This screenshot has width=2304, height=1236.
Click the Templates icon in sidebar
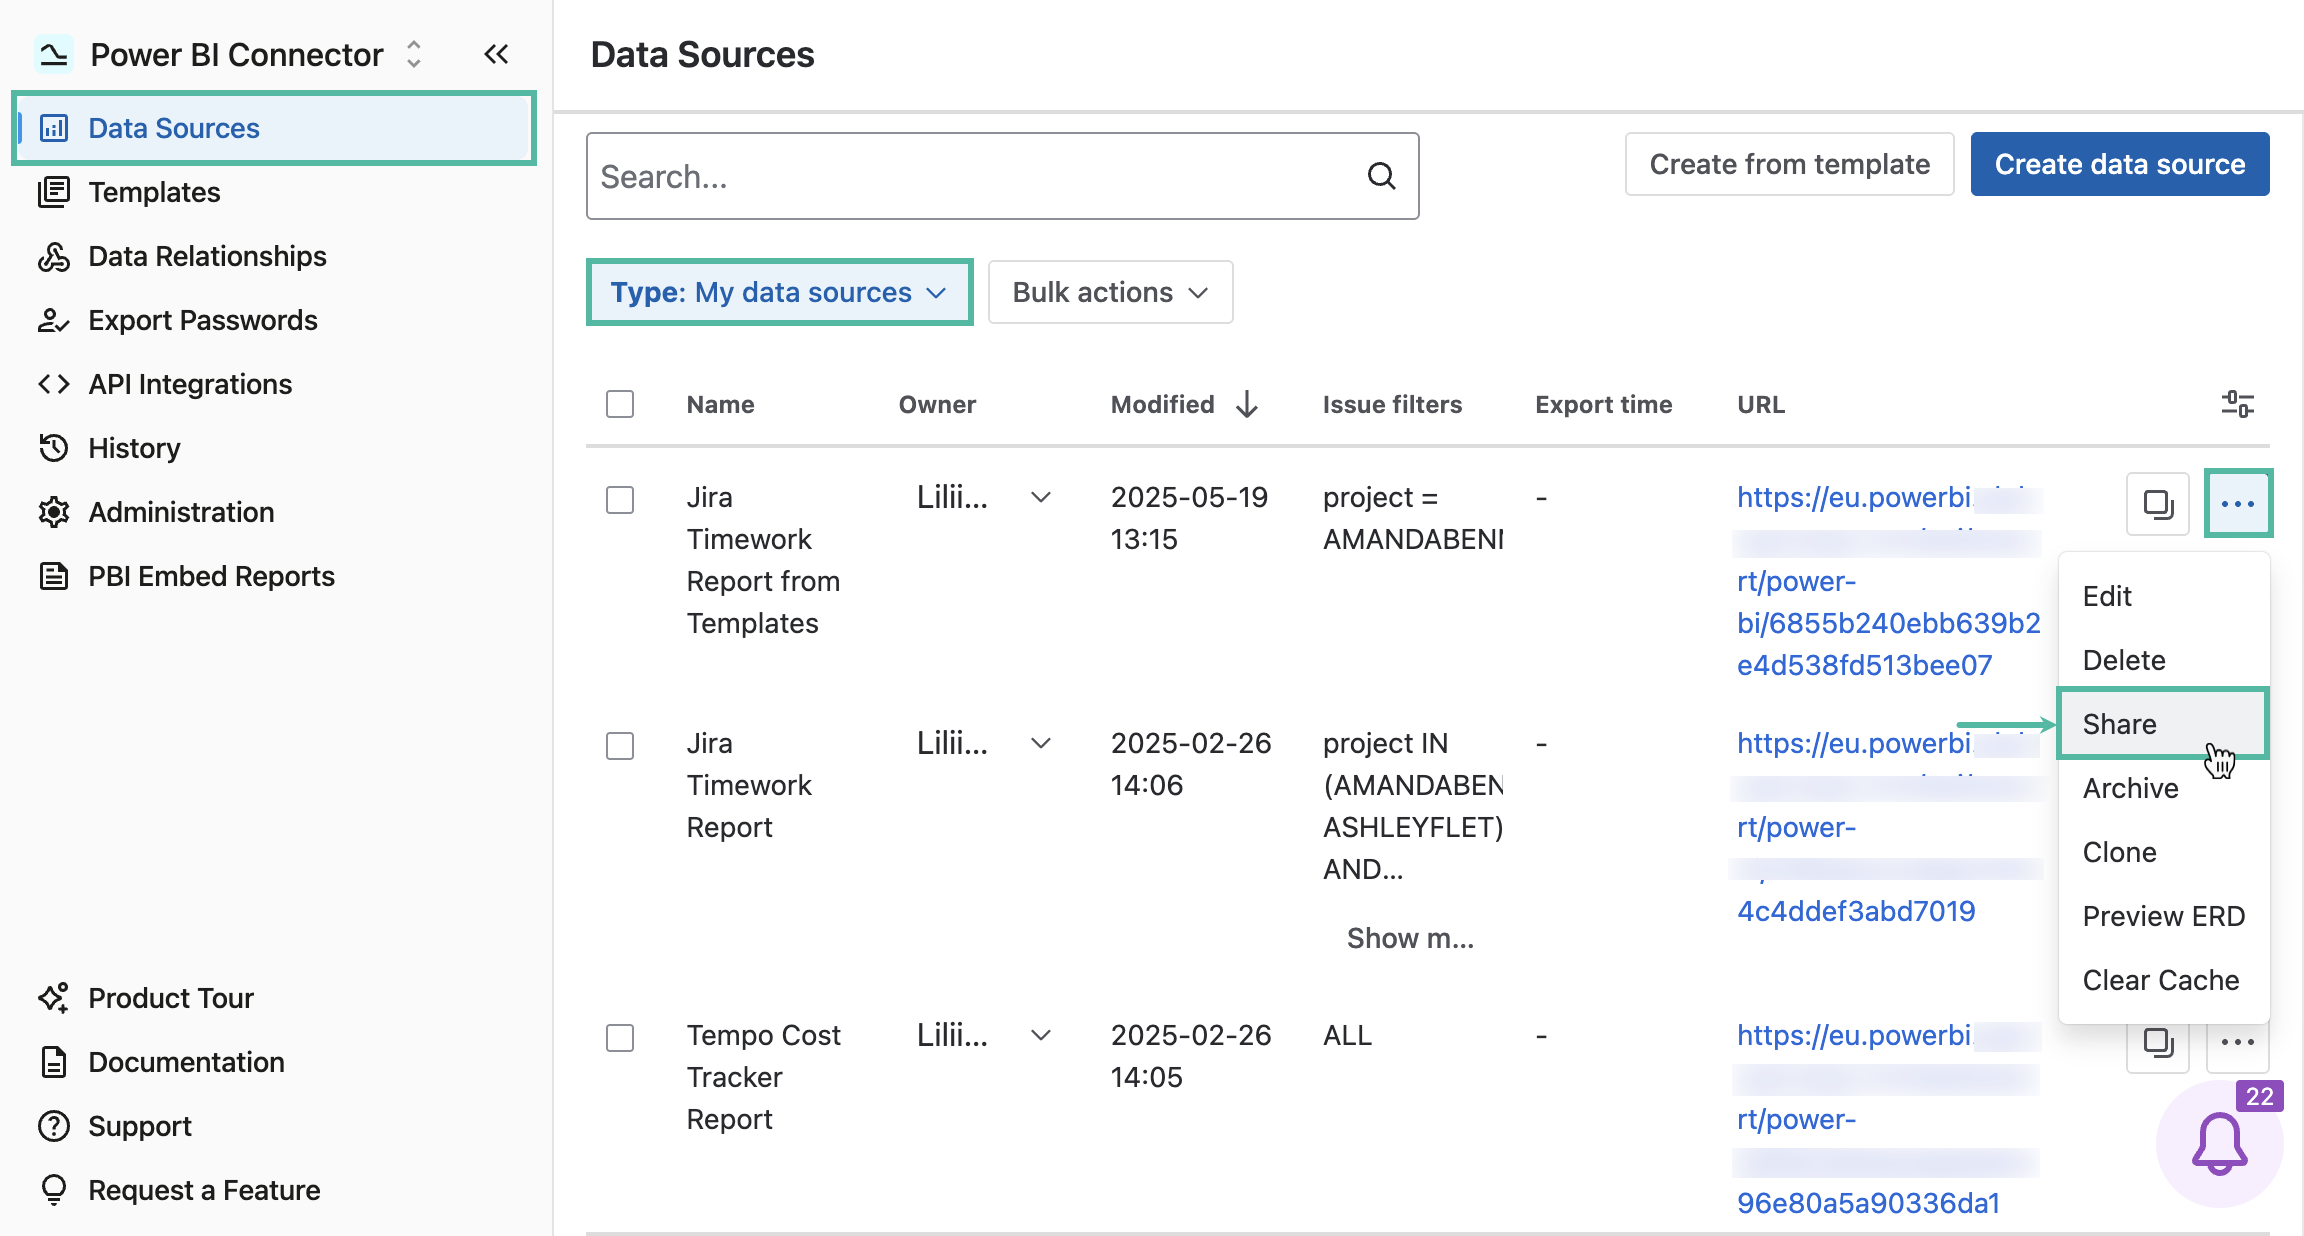(54, 192)
